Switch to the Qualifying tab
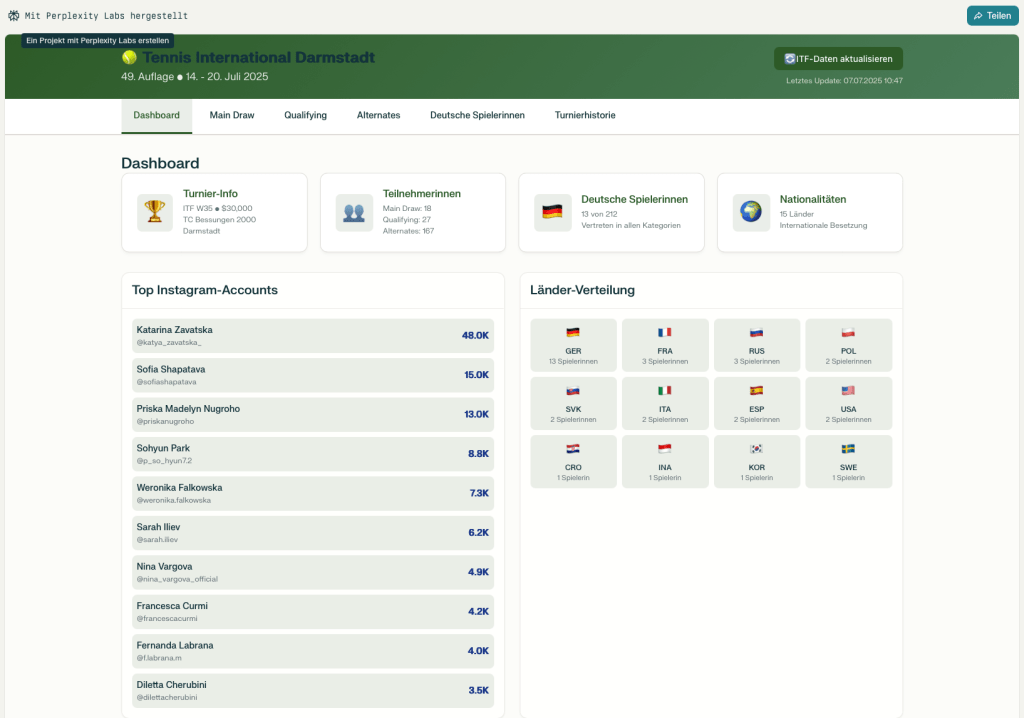1024x718 pixels. coord(305,116)
